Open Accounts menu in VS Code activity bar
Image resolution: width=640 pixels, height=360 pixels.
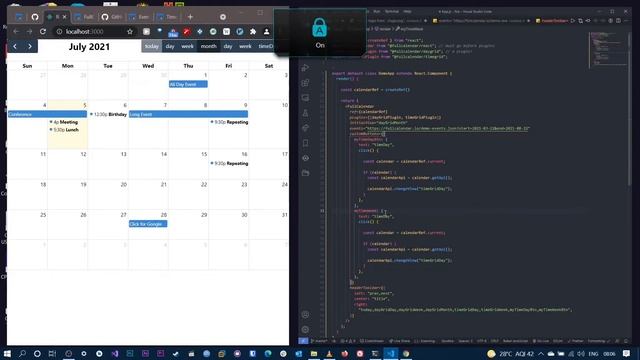(x=305, y=315)
